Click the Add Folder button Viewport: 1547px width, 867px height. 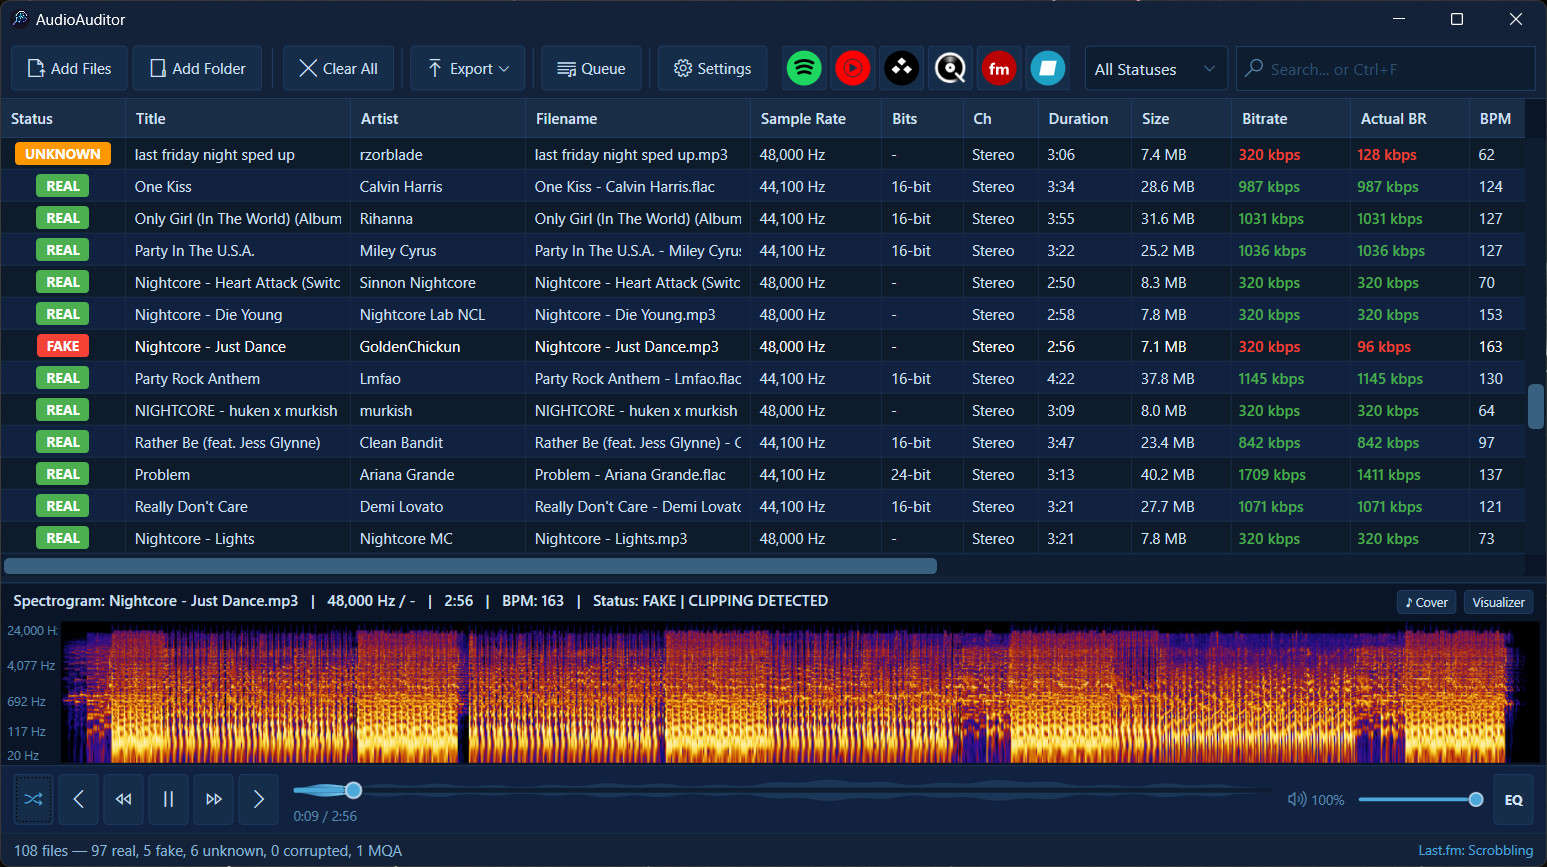click(x=197, y=69)
